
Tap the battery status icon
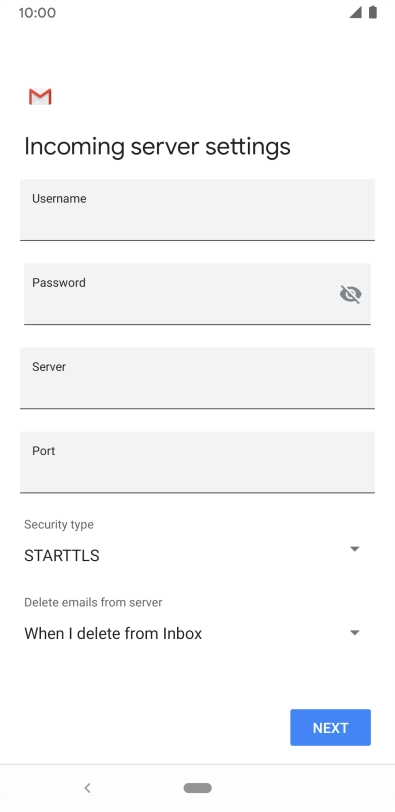373,12
